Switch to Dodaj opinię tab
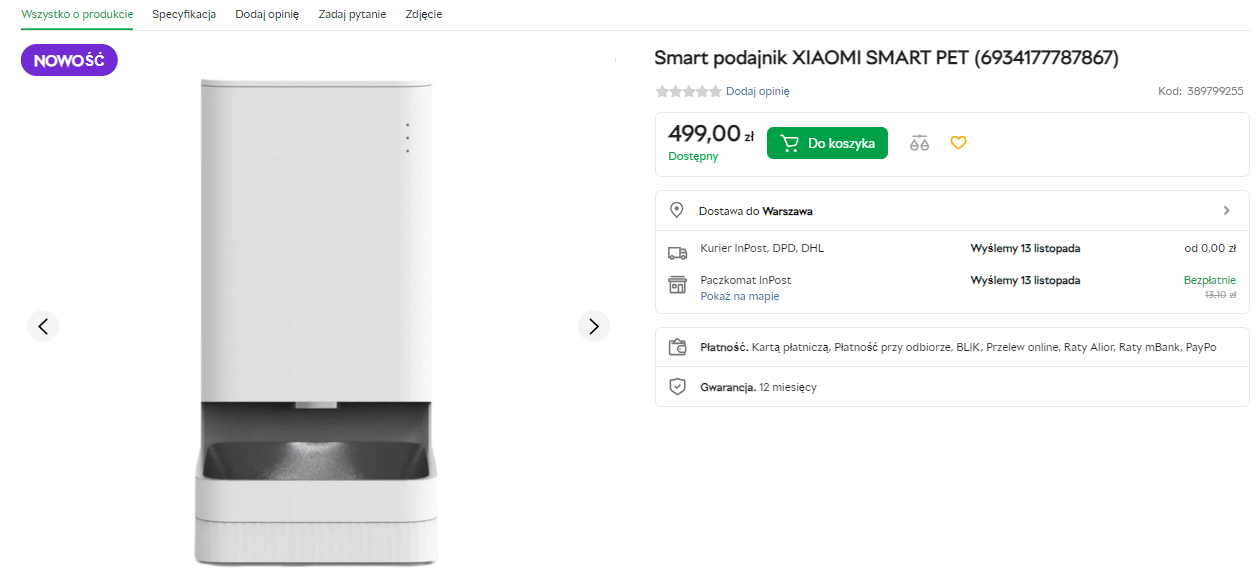This screenshot has height=579, width=1260. (267, 14)
